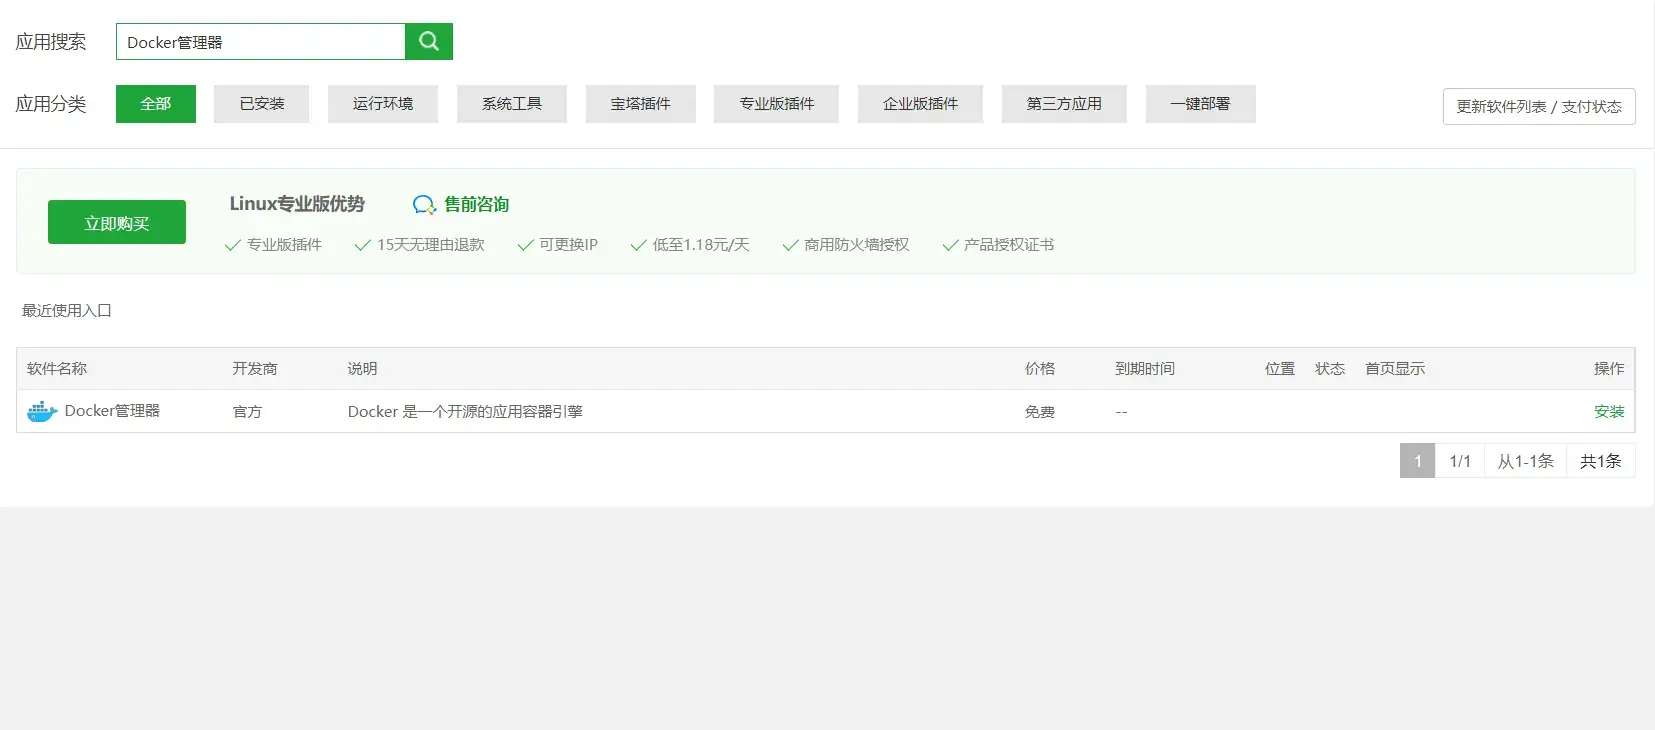Screen dimensions: 1655x730
Task: Click the 免费 price cell
Action: tap(1040, 412)
